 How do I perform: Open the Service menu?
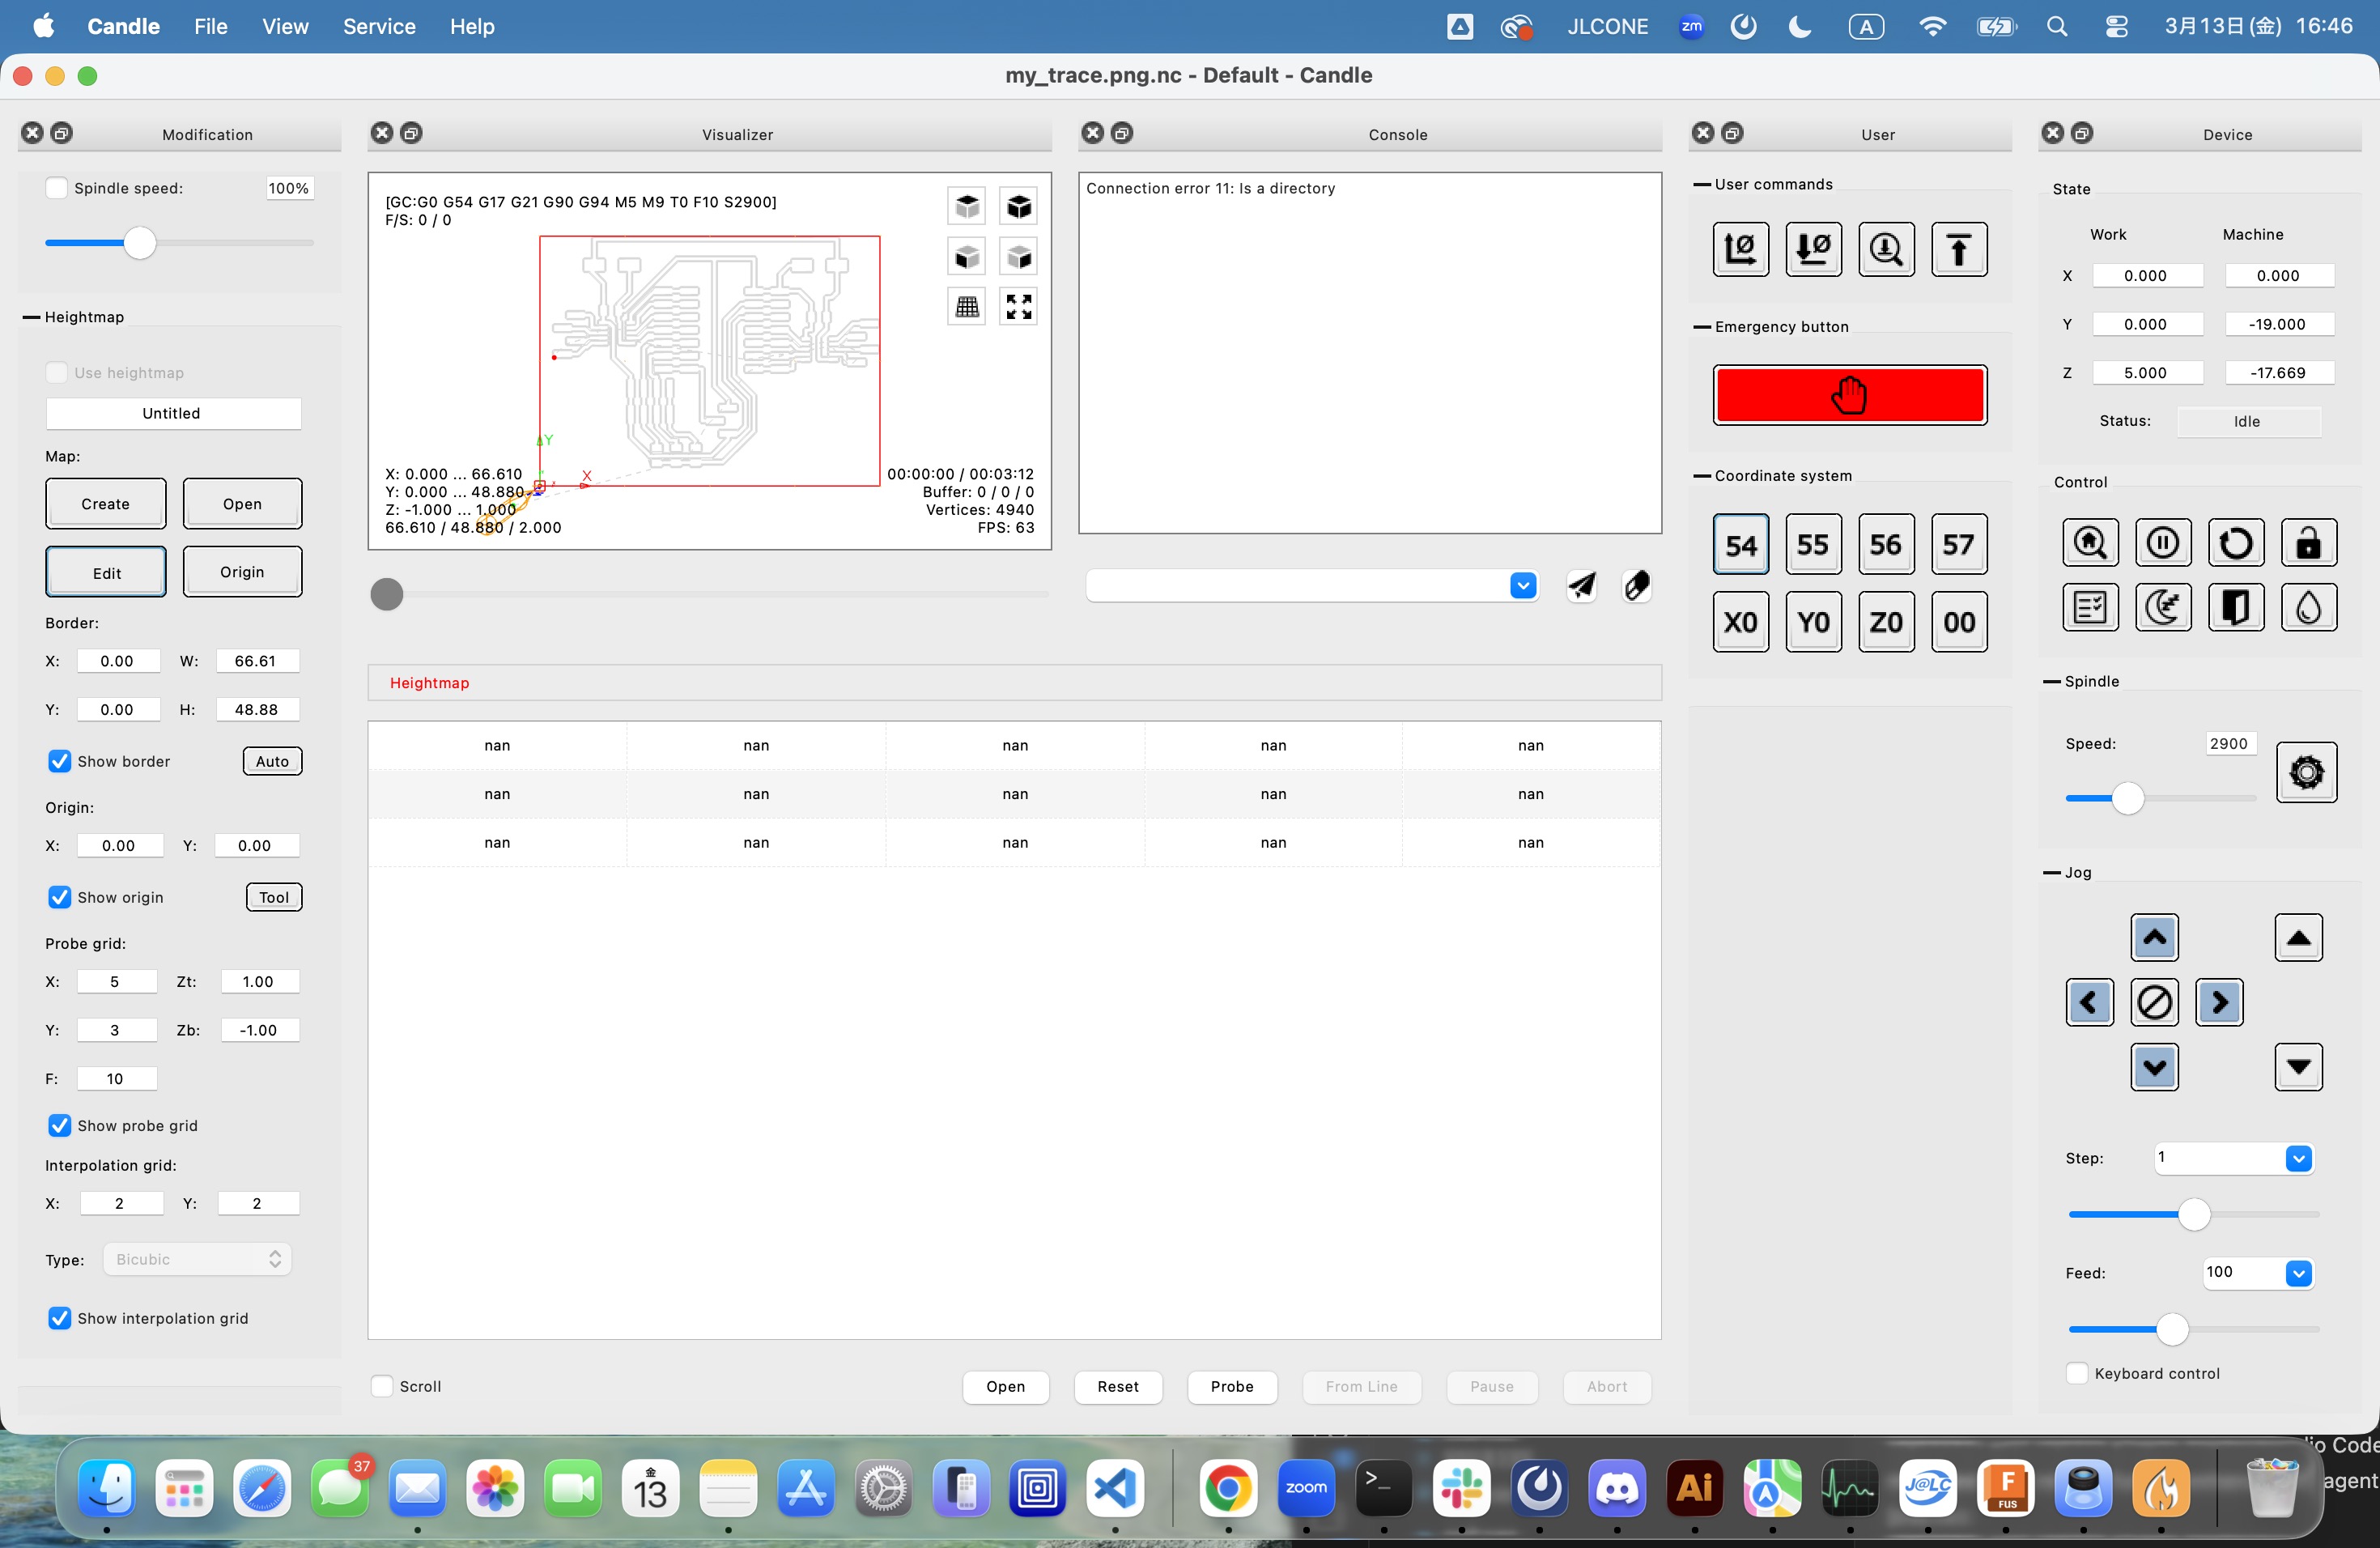(378, 26)
